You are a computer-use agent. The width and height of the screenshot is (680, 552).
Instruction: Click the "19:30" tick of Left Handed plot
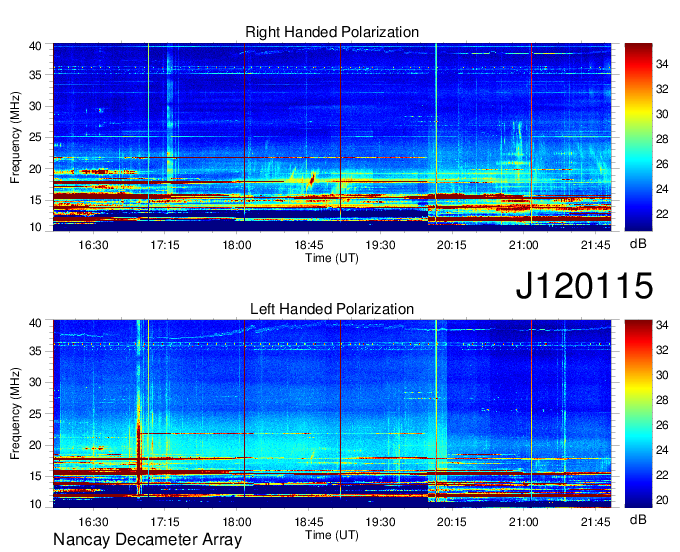pyautogui.click(x=380, y=522)
